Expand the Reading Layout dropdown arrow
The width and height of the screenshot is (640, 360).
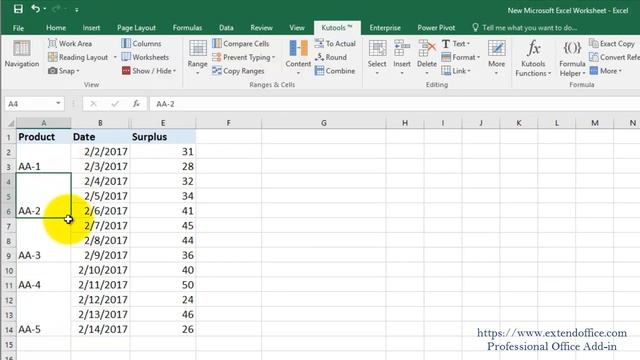tap(115, 58)
